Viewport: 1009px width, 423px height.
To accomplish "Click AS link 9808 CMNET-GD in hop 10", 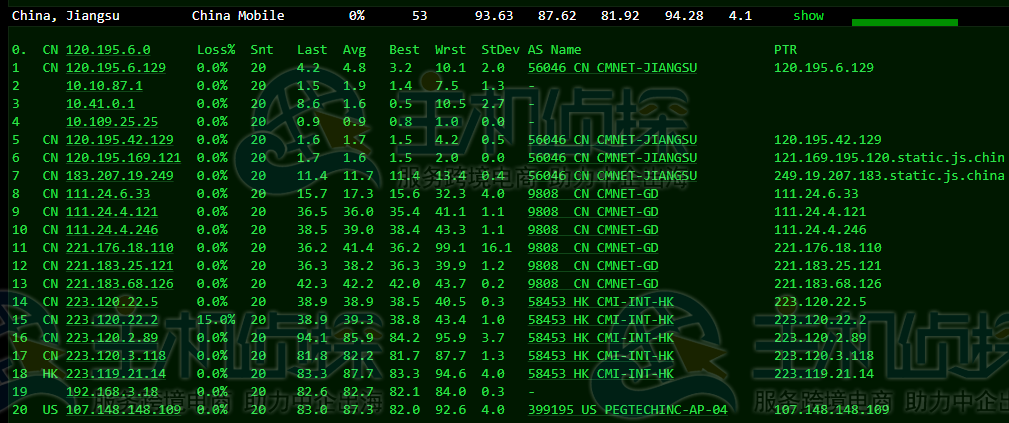I will tap(593, 230).
